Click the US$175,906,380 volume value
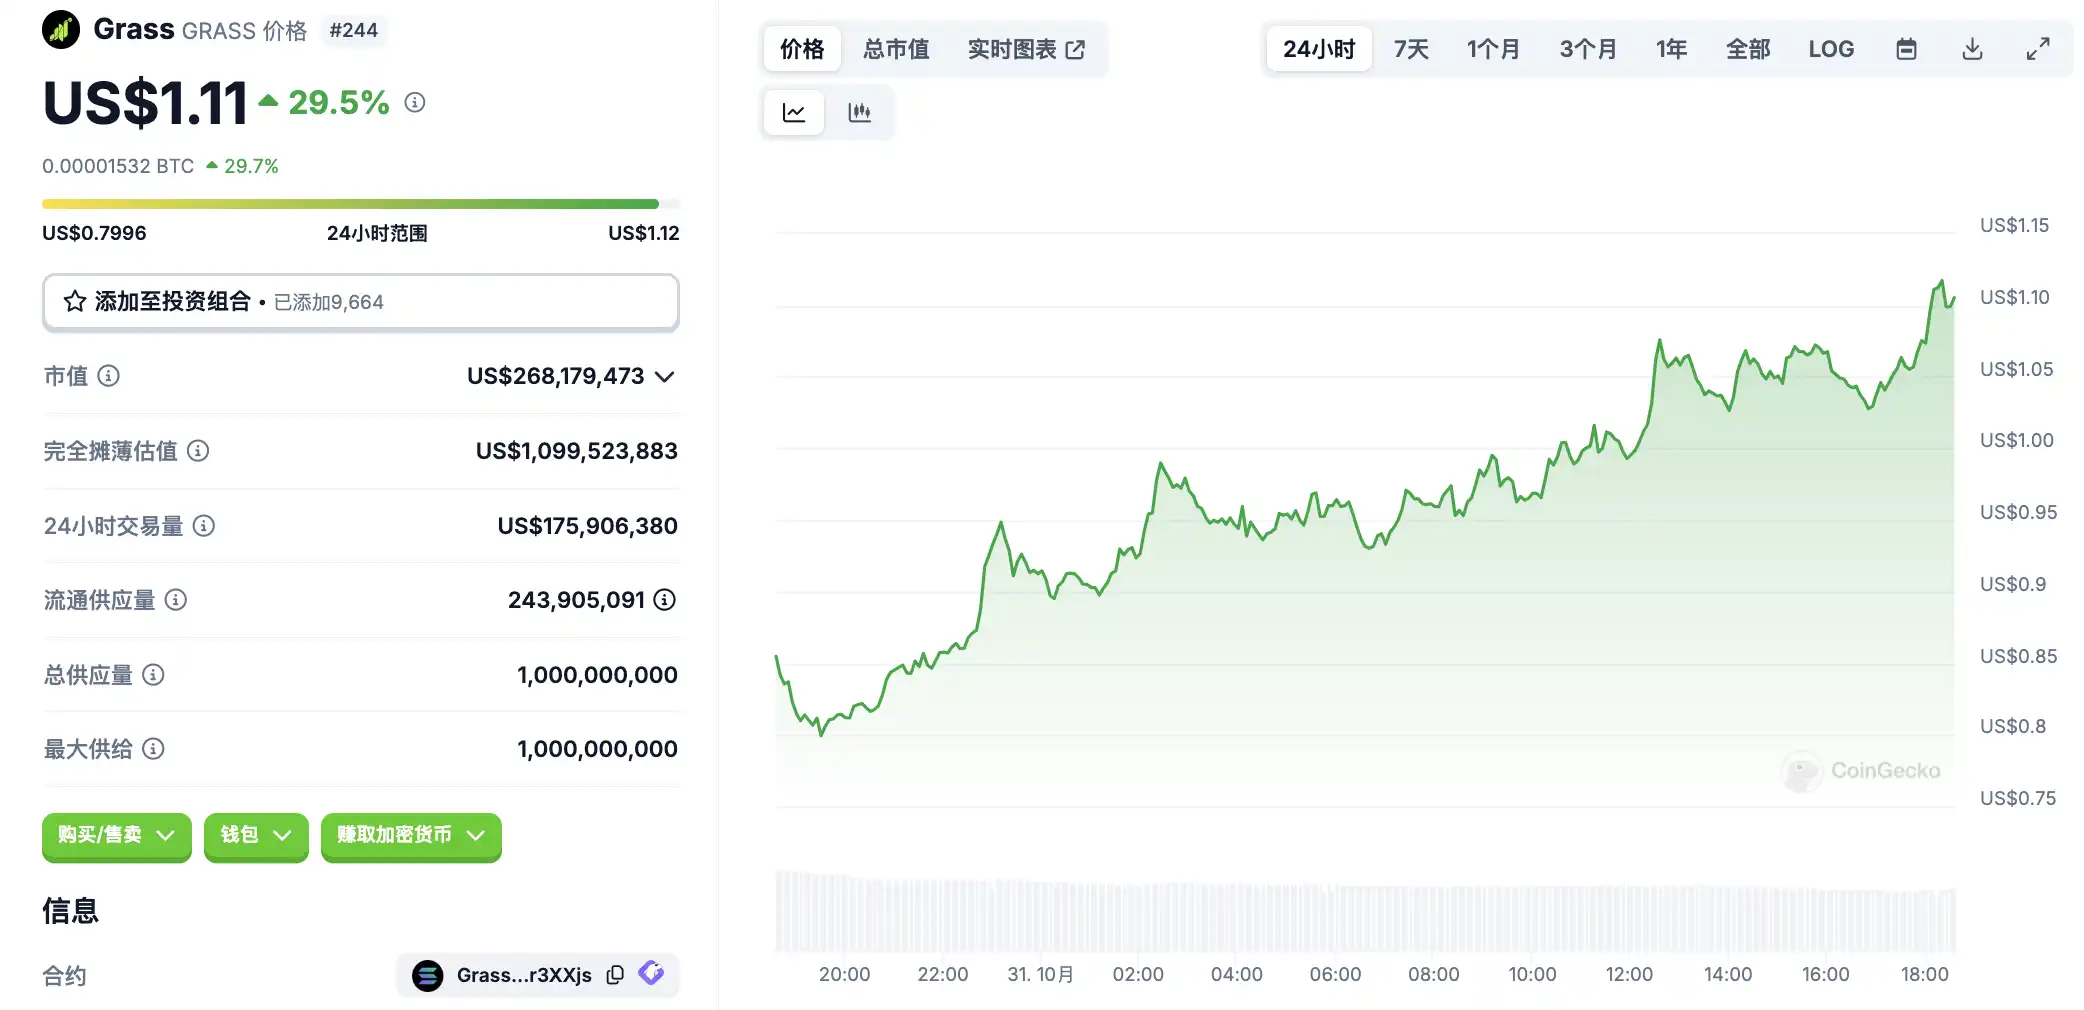Screen dimensions: 2084x1010 [588, 526]
